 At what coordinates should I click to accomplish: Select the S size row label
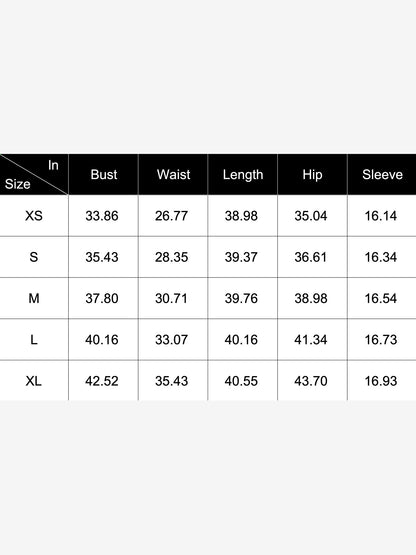point(34,257)
